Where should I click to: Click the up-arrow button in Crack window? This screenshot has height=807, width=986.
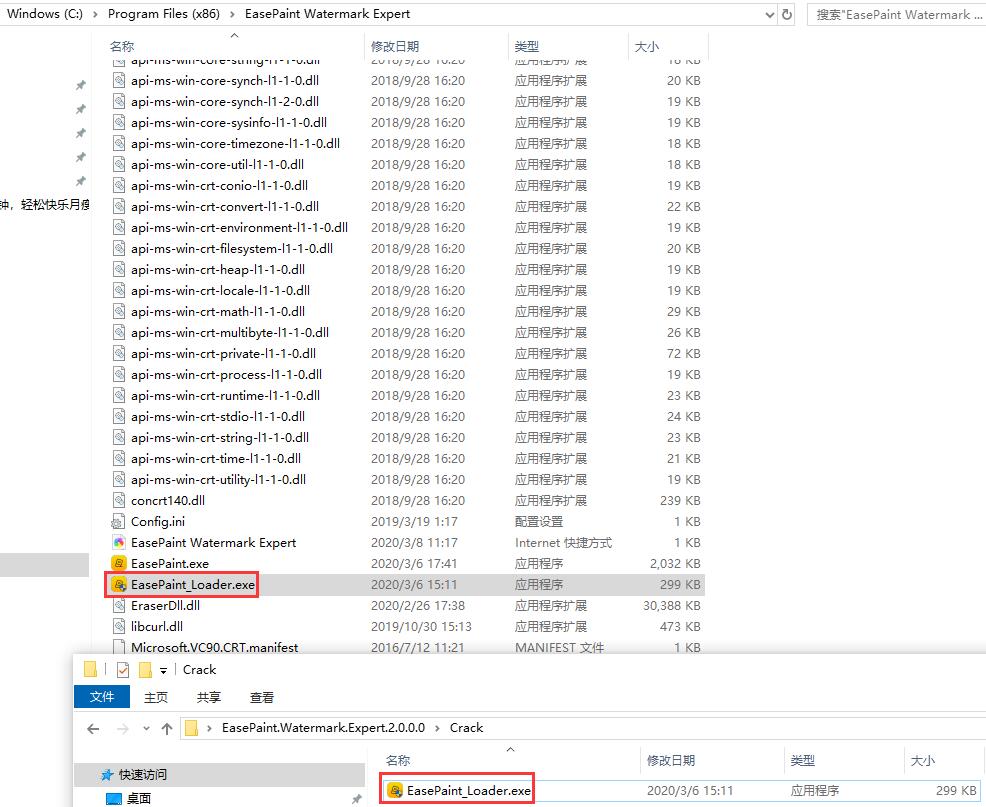pyautogui.click(x=166, y=728)
